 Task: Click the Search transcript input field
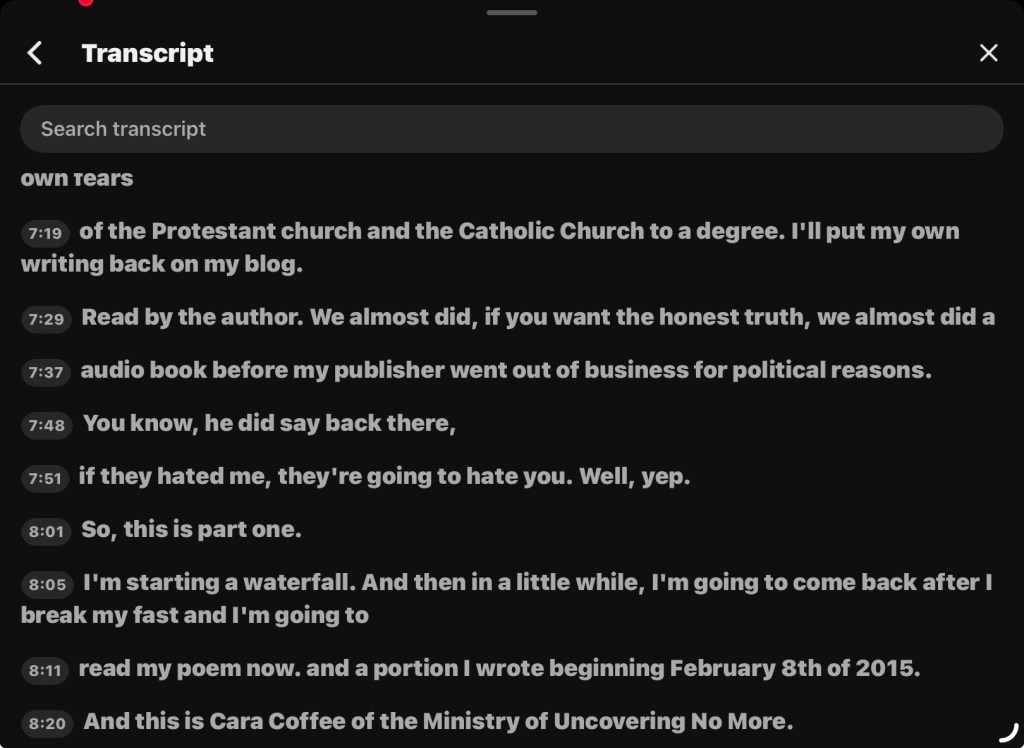(511, 129)
